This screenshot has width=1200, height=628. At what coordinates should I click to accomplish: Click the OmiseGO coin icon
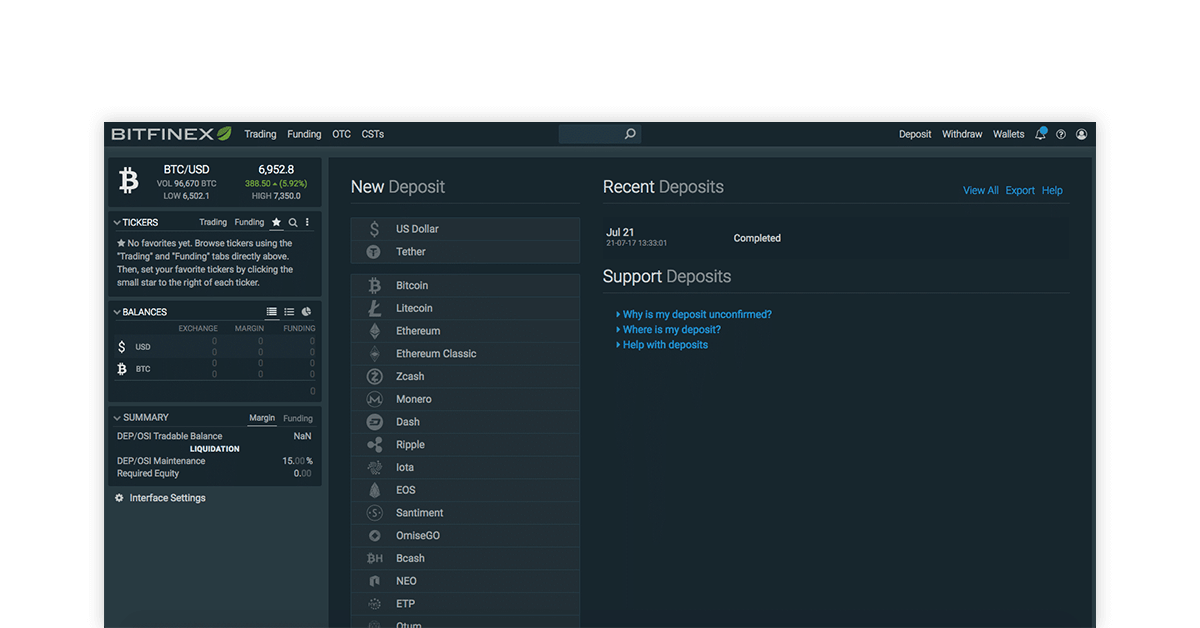(x=375, y=536)
